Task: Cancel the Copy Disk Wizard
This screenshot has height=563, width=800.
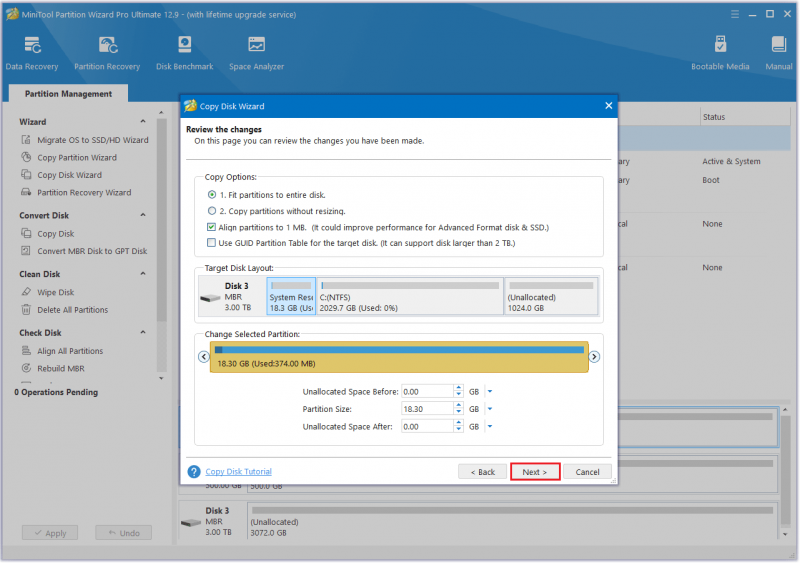Action: [587, 472]
